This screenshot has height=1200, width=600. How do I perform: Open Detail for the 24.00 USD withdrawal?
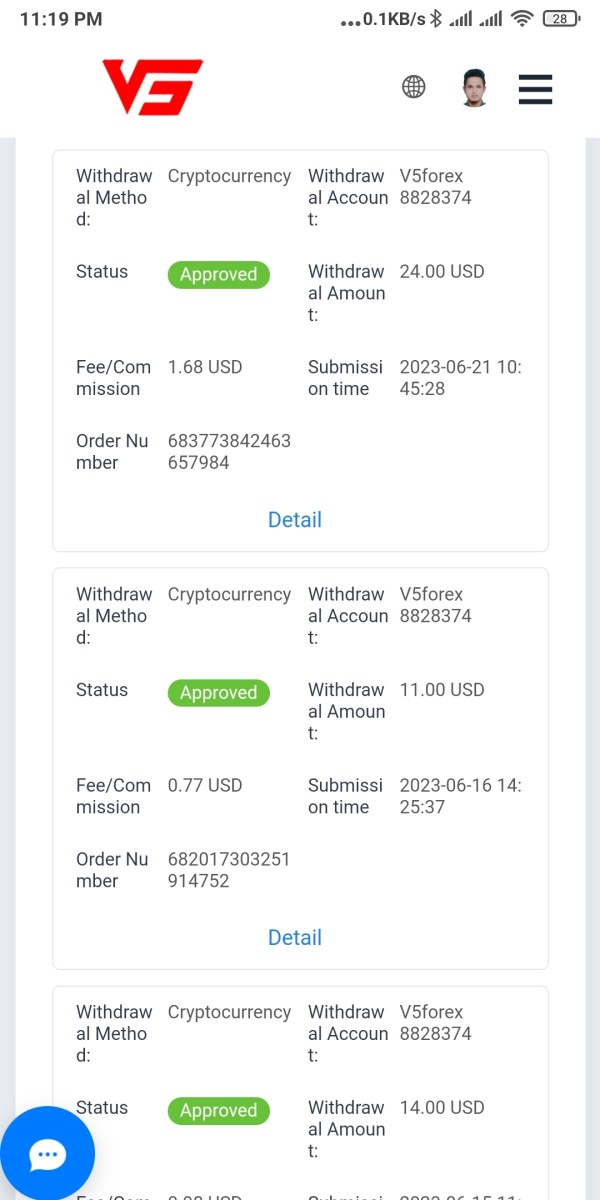point(295,520)
